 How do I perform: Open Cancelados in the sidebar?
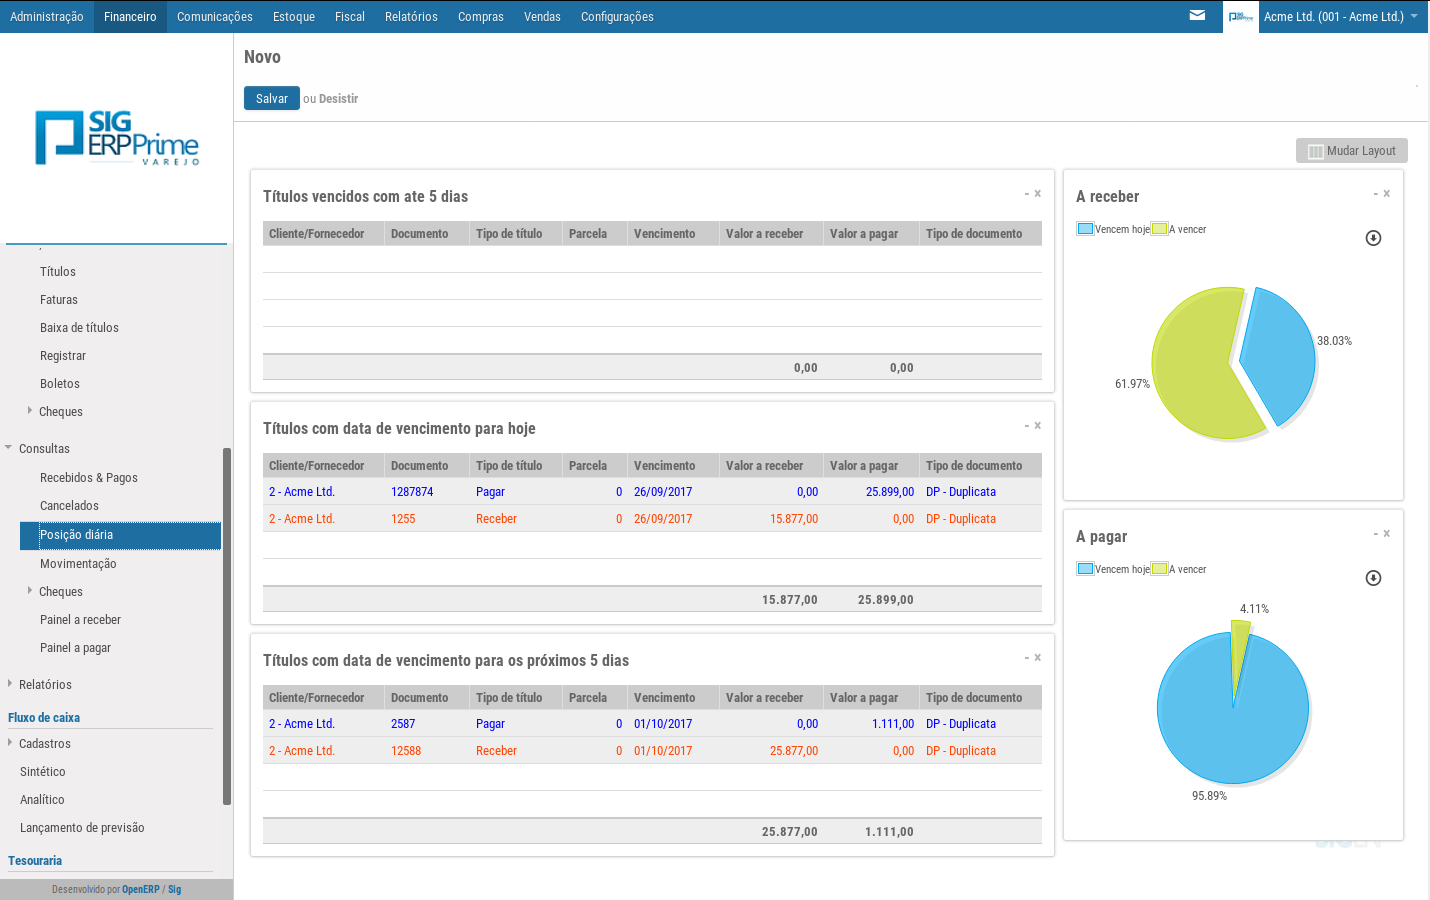click(69, 506)
